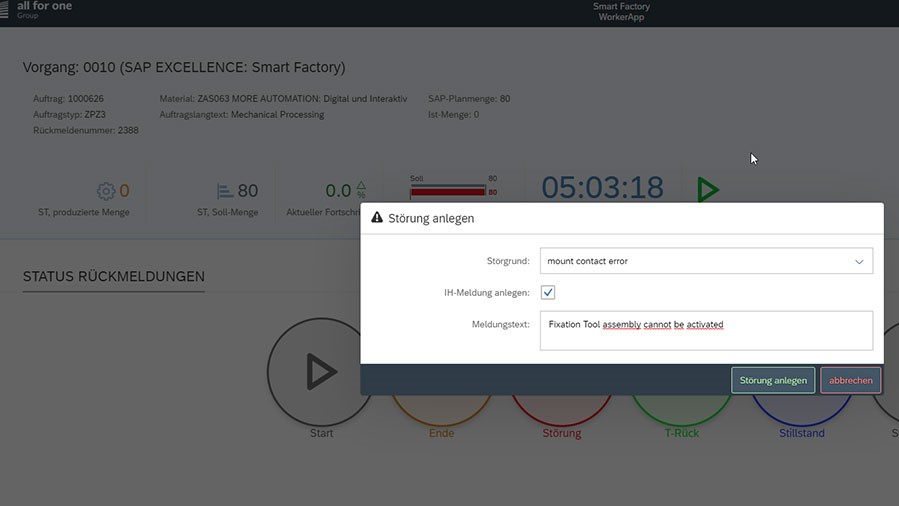Select the blue Stillstand circle
Image resolution: width=899 pixels, height=506 pixels.
800,411
